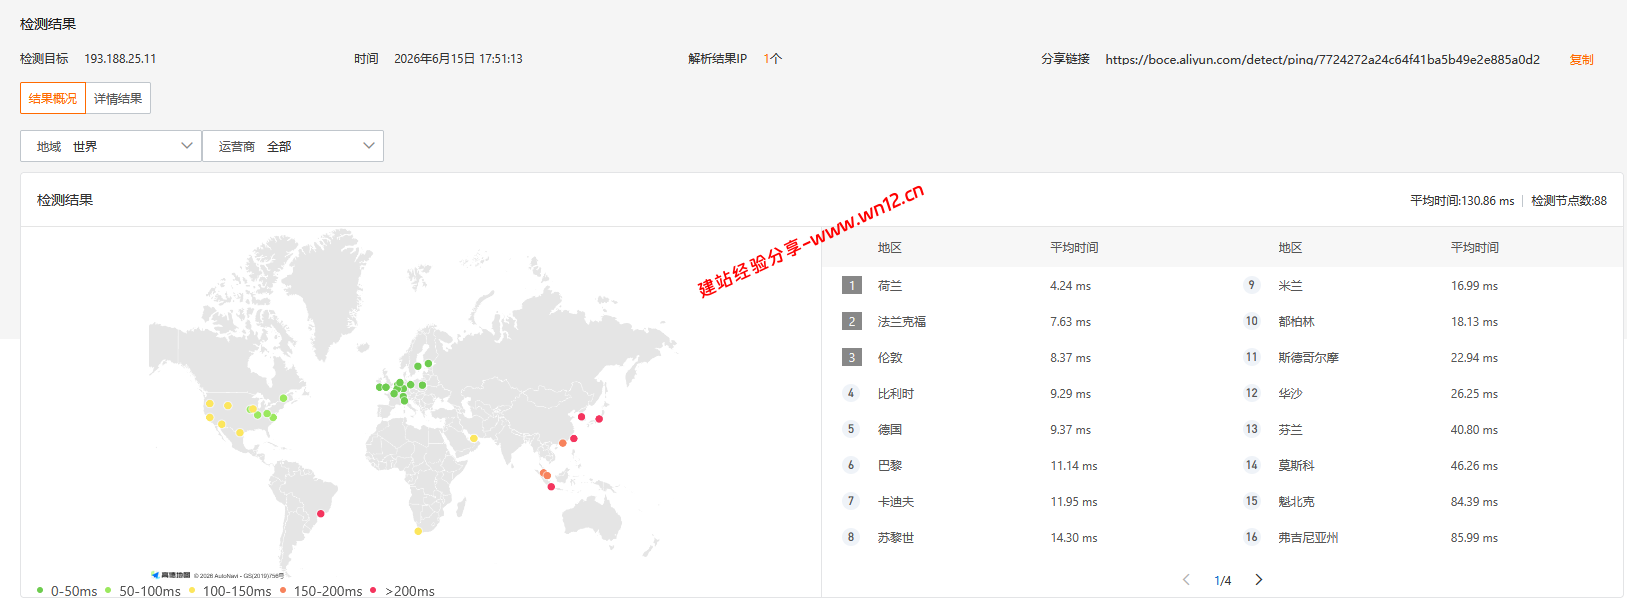
Task: Click the 魁北克 region name
Action: pos(1296,502)
